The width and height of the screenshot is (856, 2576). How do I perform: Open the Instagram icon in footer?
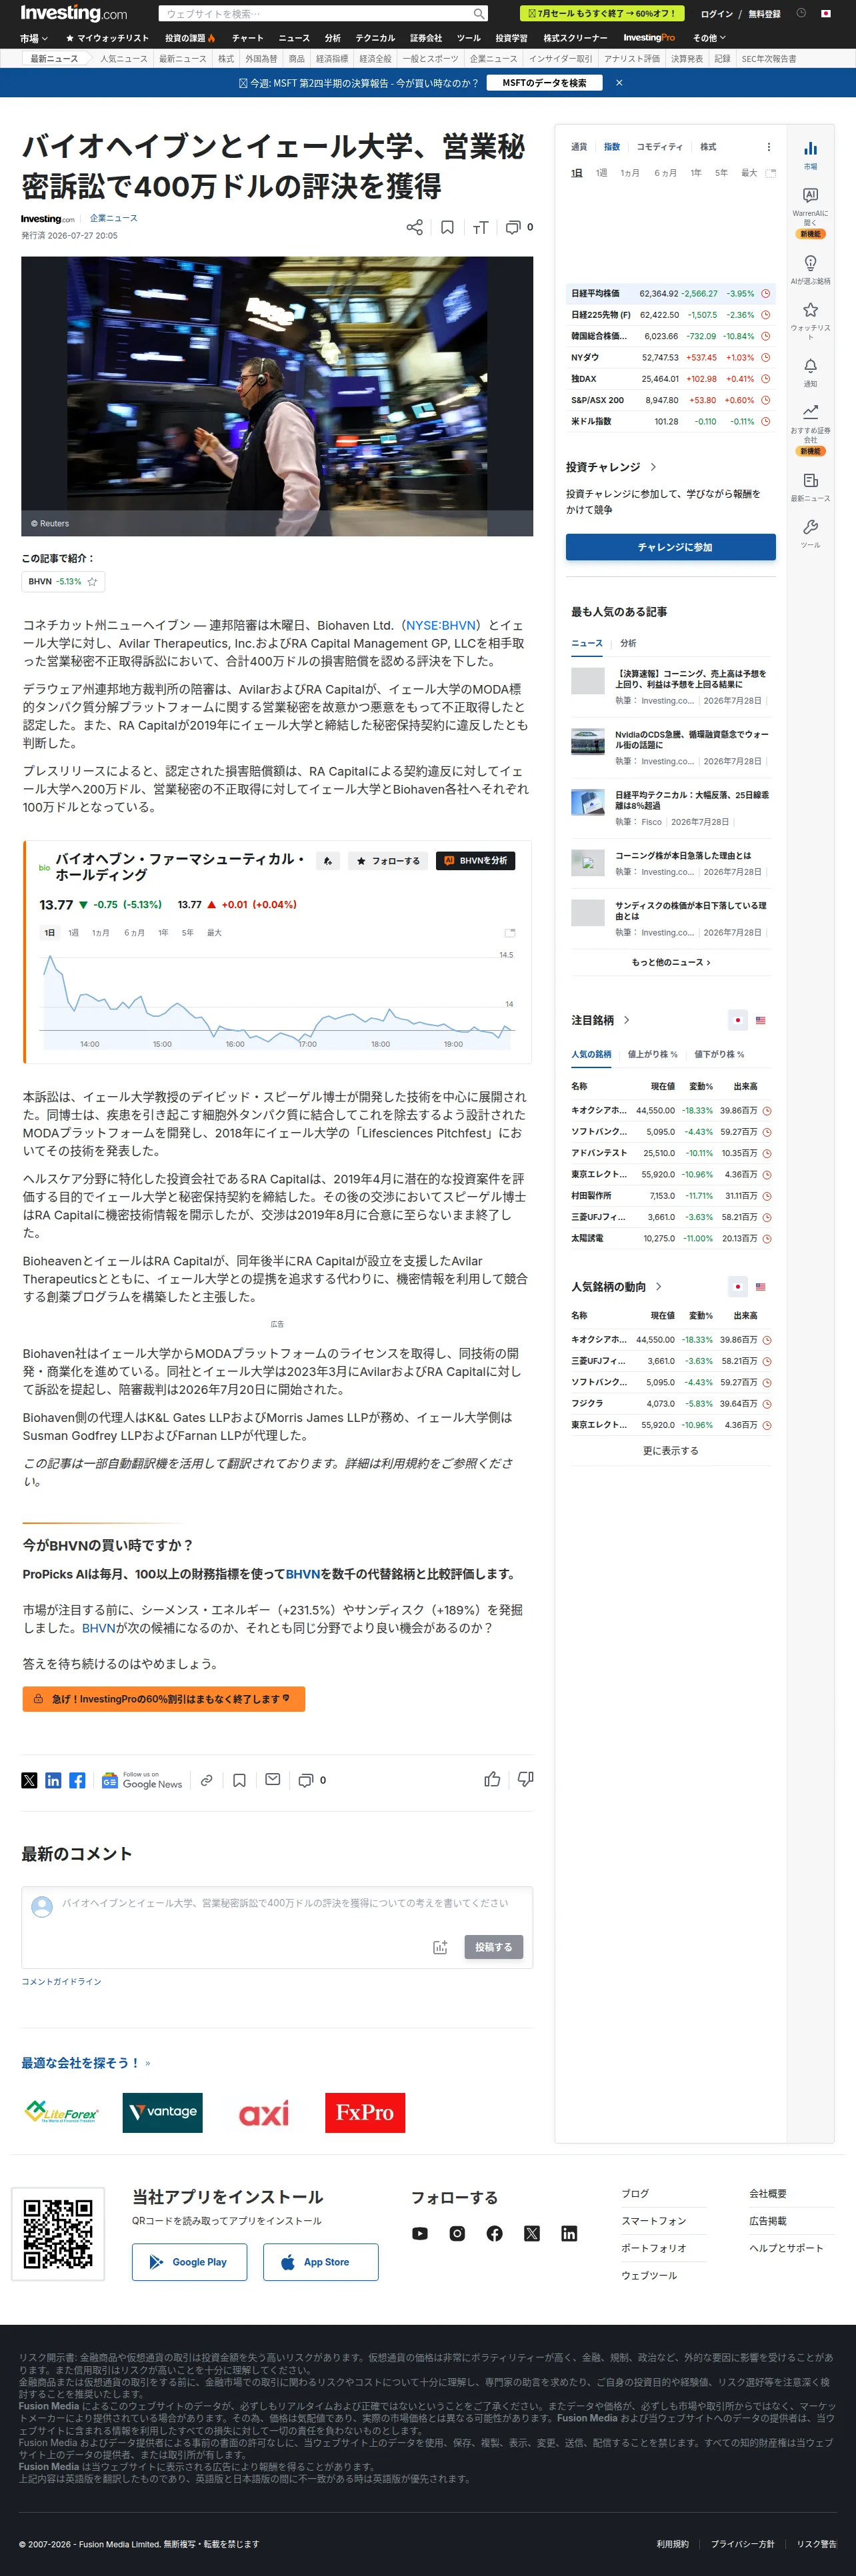457,2233
